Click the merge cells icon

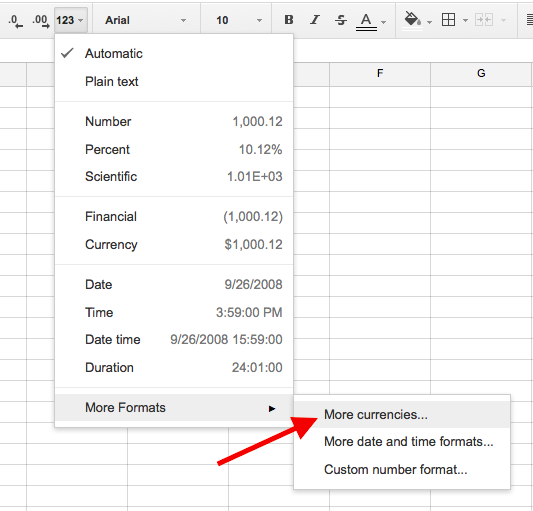[x=484, y=20]
